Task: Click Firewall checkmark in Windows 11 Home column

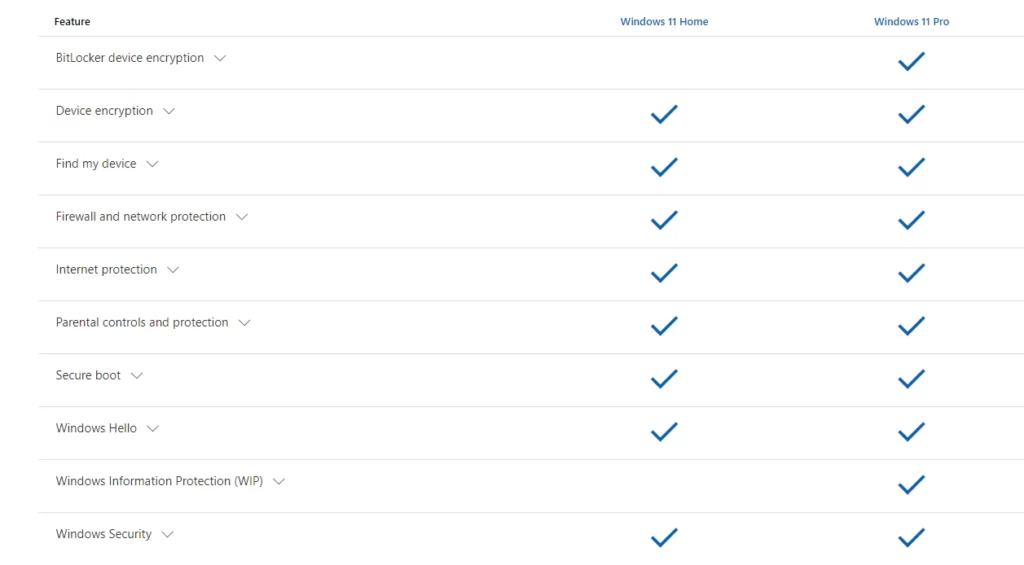Action: coord(664,220)
